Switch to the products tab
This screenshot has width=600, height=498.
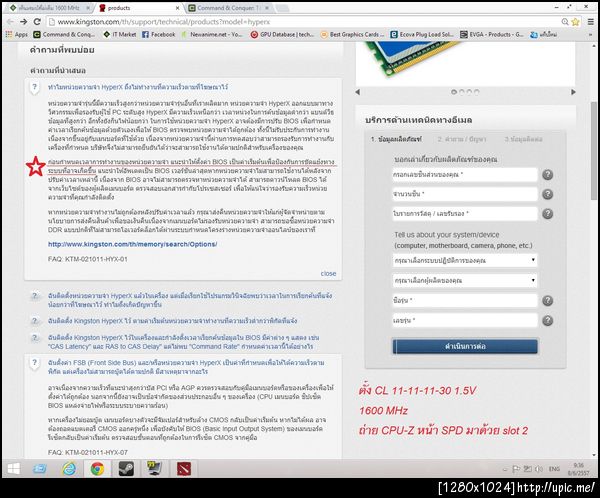pyautogui.click(x=139, y=8)
